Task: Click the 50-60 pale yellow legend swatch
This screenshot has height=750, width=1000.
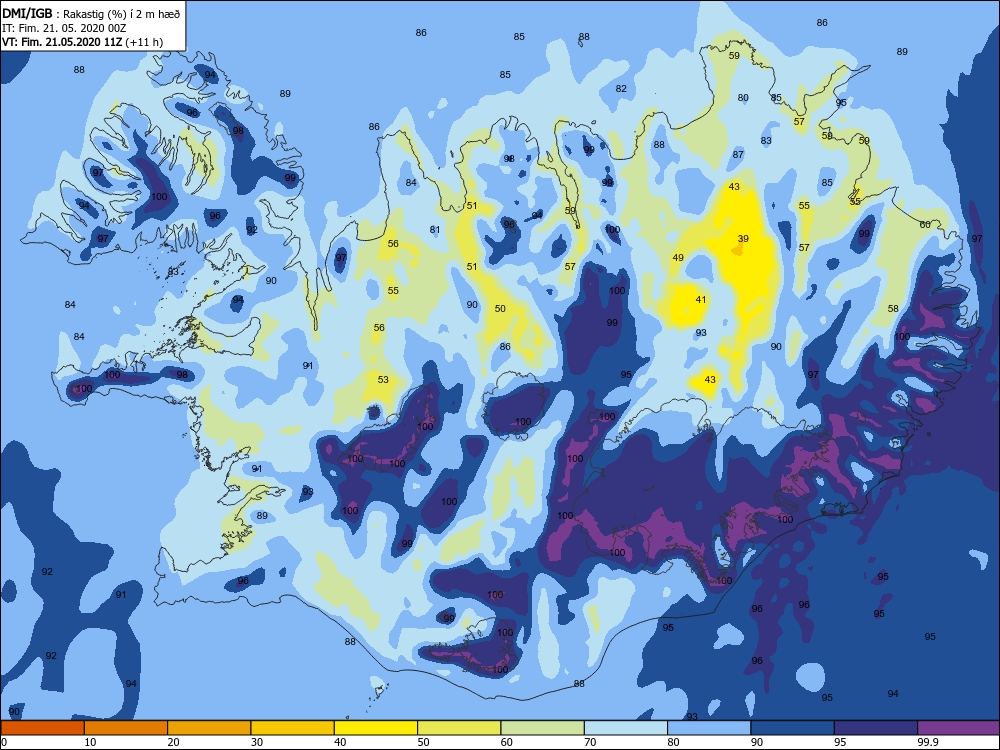Action: point(459,728)
